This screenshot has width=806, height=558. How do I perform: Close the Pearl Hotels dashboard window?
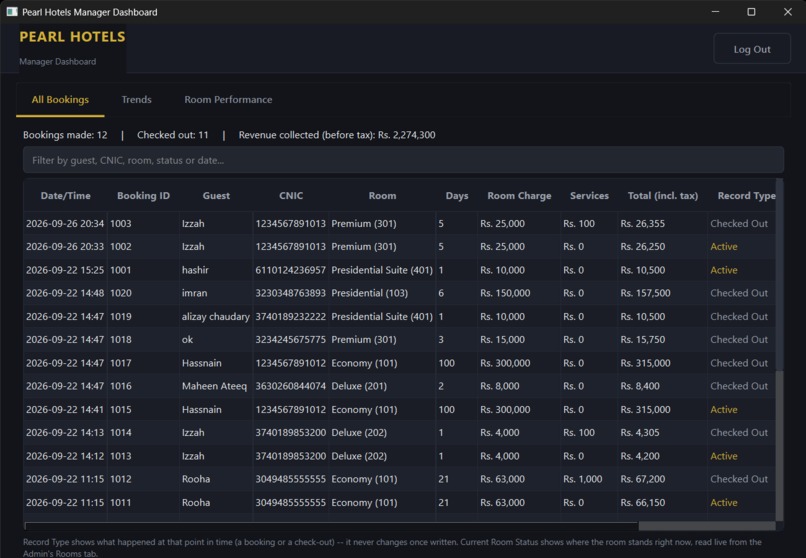pos(787,11)
